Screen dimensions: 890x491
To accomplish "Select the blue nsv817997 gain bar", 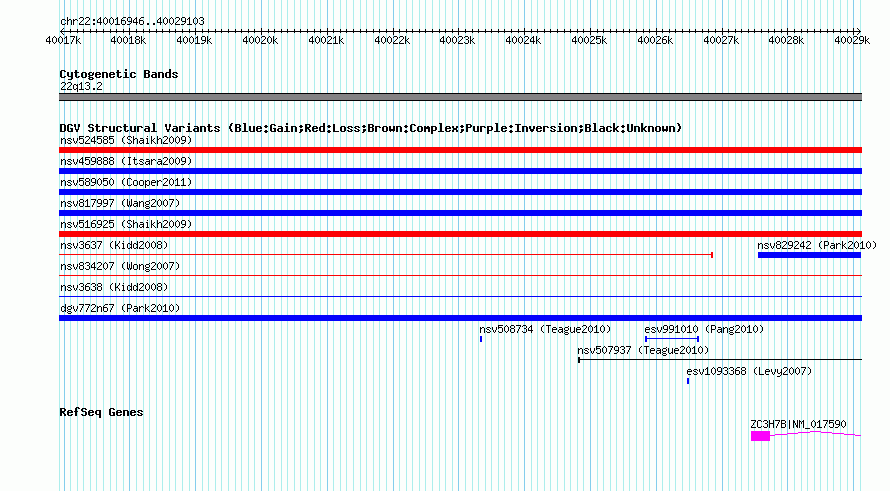I will [x=460, y=213].
